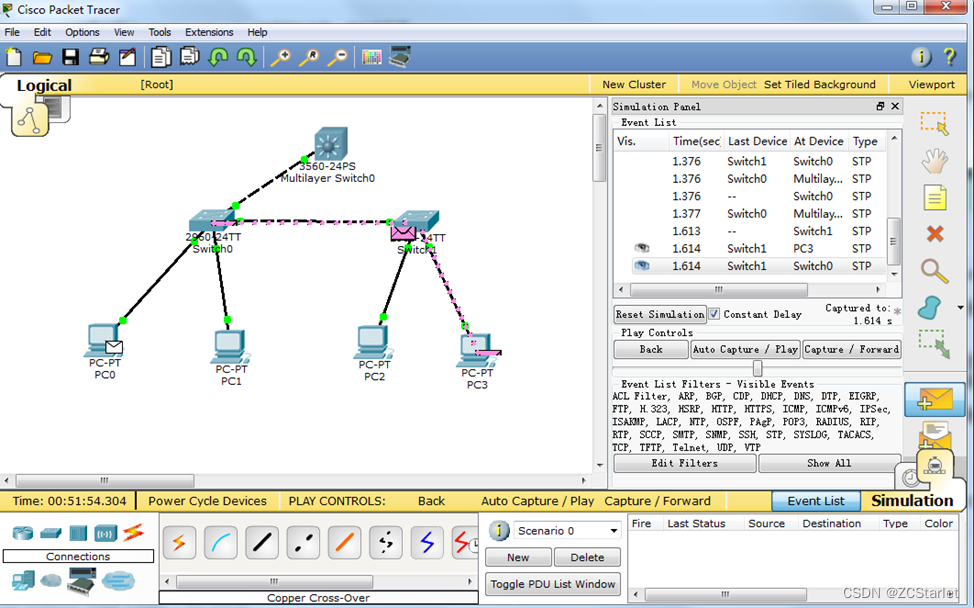Toggle eye visibility for Switch1 to PC3 event
Viewport: 974px width, 608px height.
642,248
